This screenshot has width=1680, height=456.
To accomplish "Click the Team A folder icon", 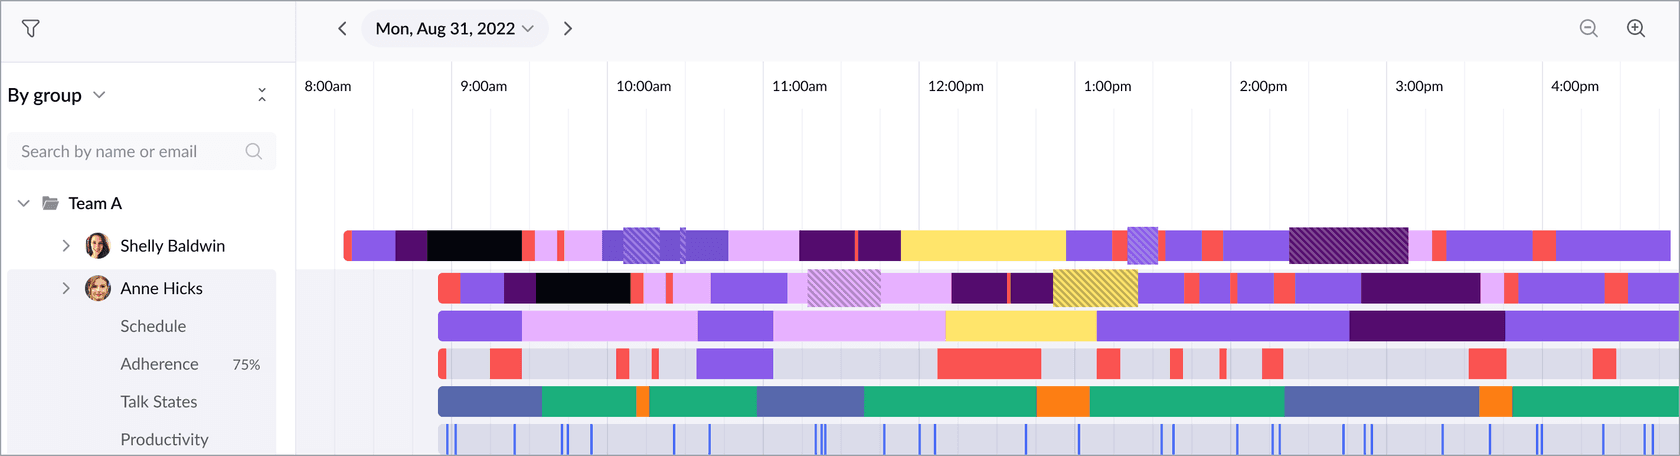I will [50, 203].
